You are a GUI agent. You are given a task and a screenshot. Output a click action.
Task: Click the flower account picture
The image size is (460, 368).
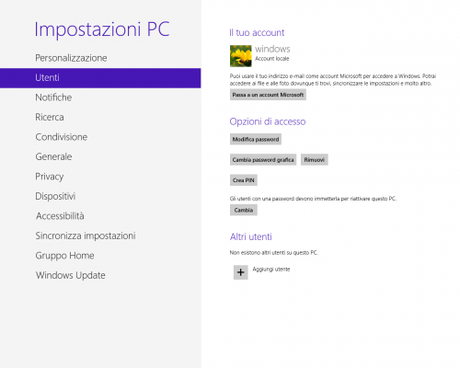[241, 56]
